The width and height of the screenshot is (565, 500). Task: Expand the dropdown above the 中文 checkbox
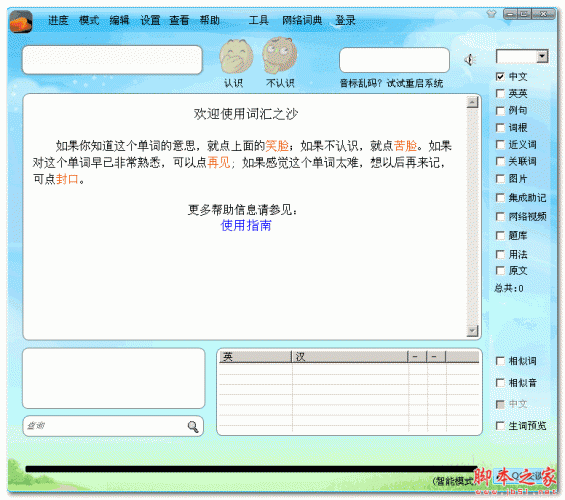pyautogui.click(x=542, y=57)
